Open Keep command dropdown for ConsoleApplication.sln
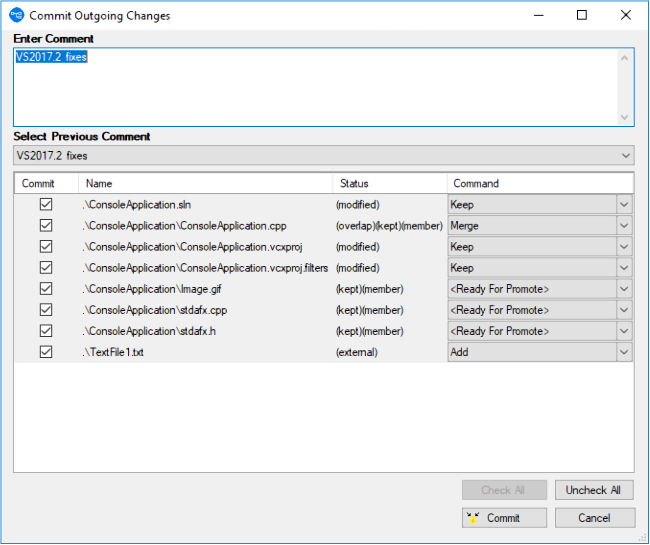The width and height of the screenshot is (650, 545). (624, 204)
